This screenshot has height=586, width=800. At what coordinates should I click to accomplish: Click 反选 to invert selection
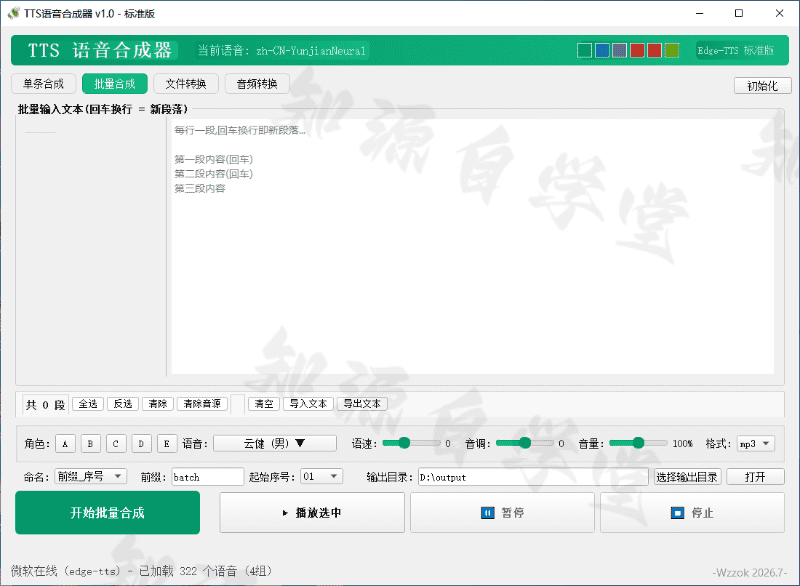pyautogui.click(x=122, y=404)
